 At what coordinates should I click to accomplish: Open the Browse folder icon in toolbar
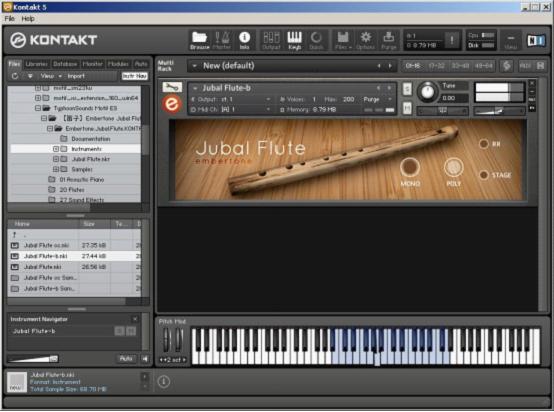point(200,40)
